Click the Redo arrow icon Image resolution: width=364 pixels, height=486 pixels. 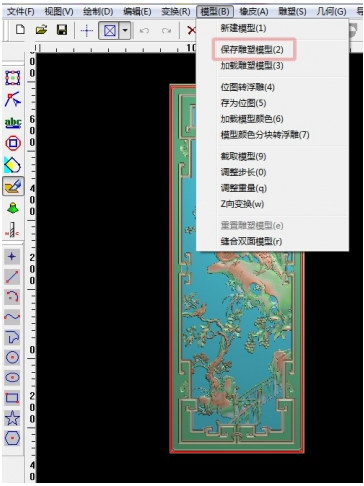(x=166, y=31)
